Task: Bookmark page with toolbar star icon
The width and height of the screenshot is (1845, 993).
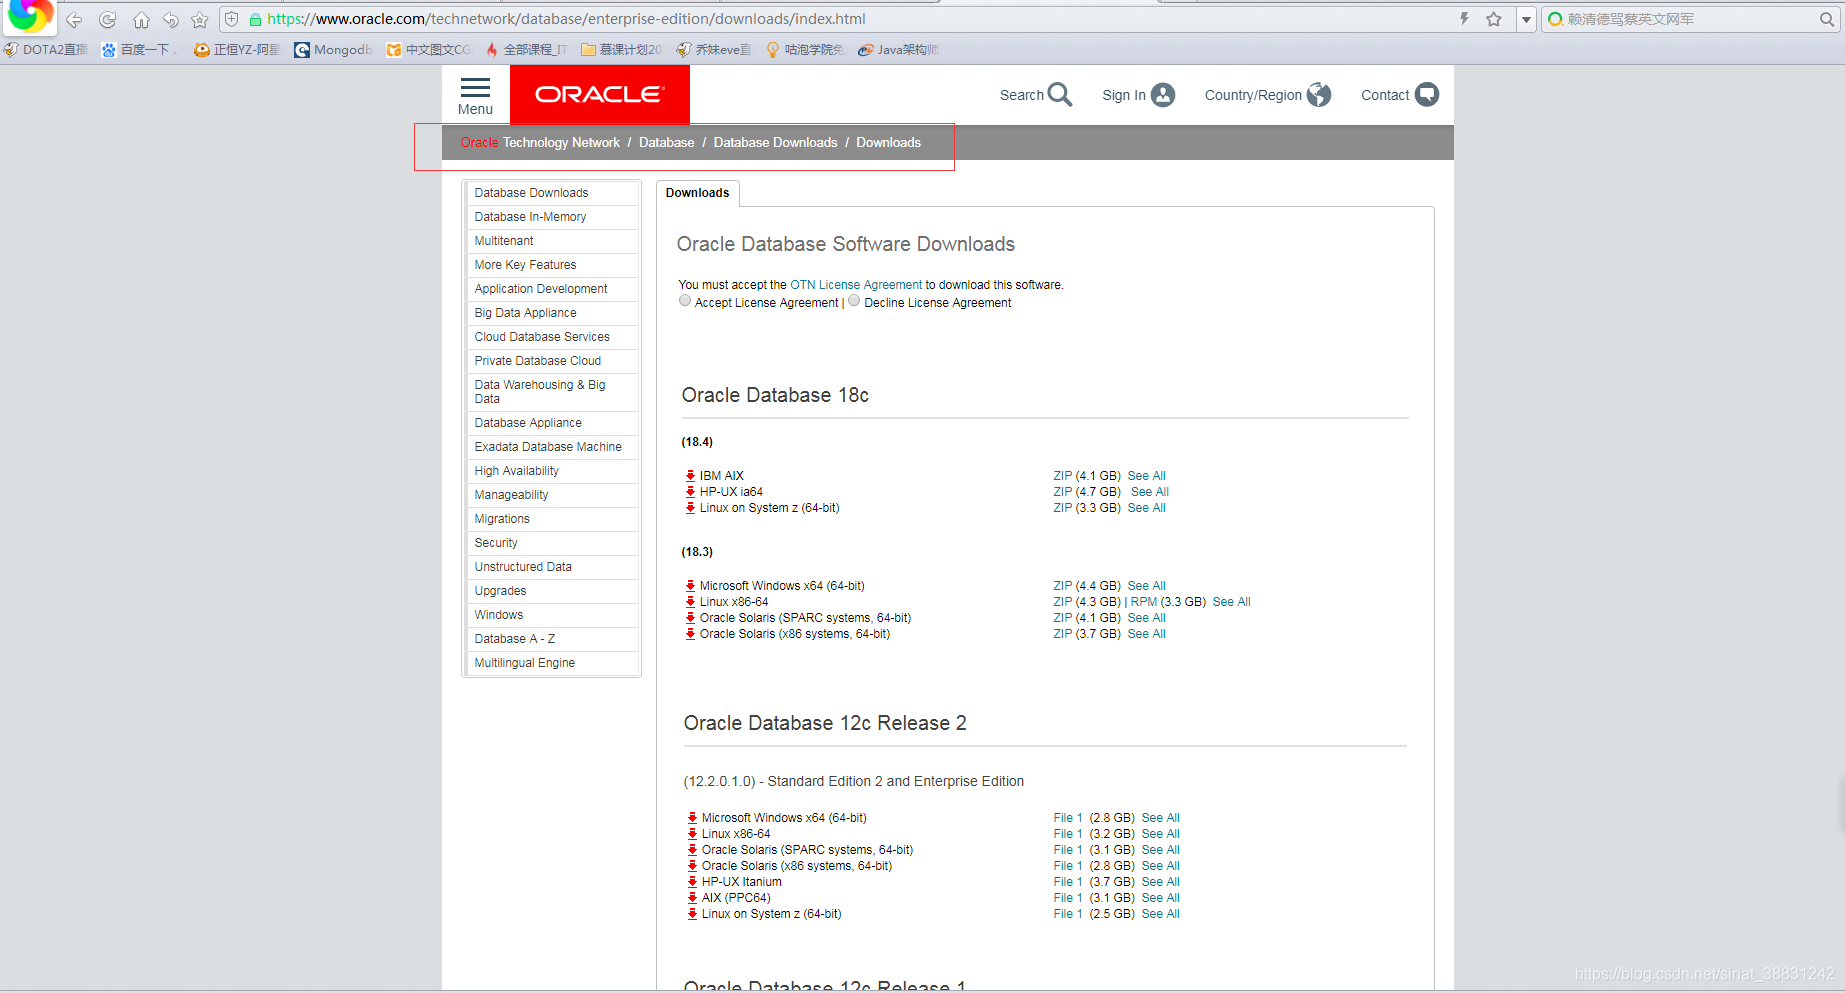Action: (200, 20)
